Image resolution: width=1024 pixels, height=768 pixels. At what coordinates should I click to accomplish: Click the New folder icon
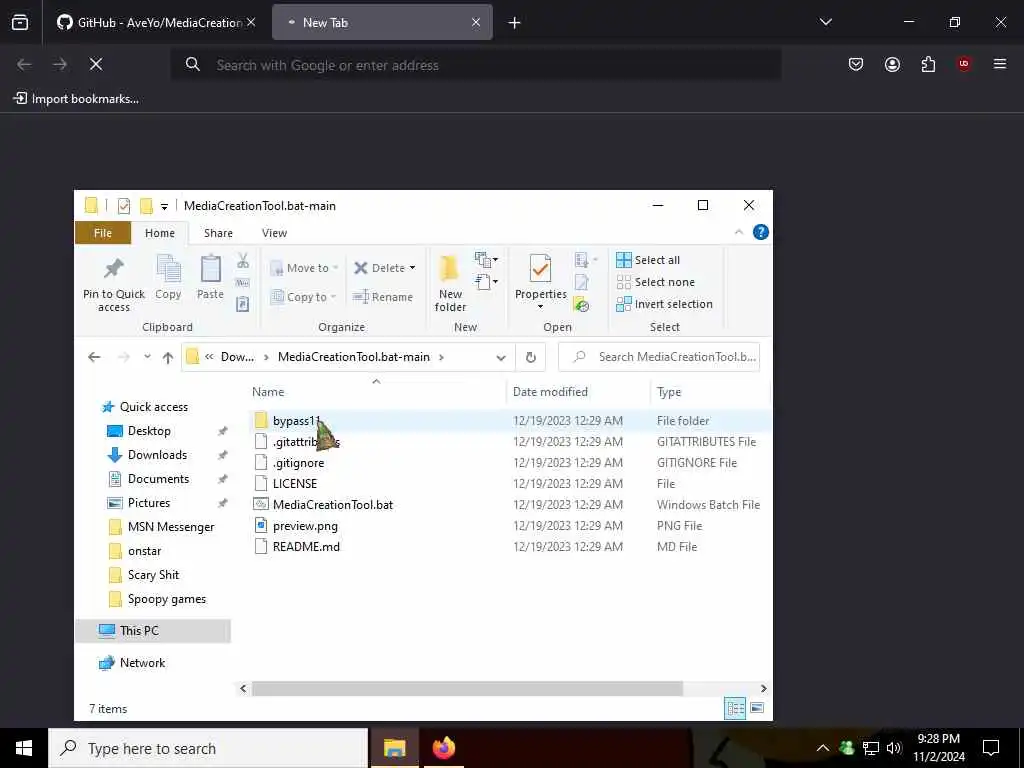pos(450,268)
